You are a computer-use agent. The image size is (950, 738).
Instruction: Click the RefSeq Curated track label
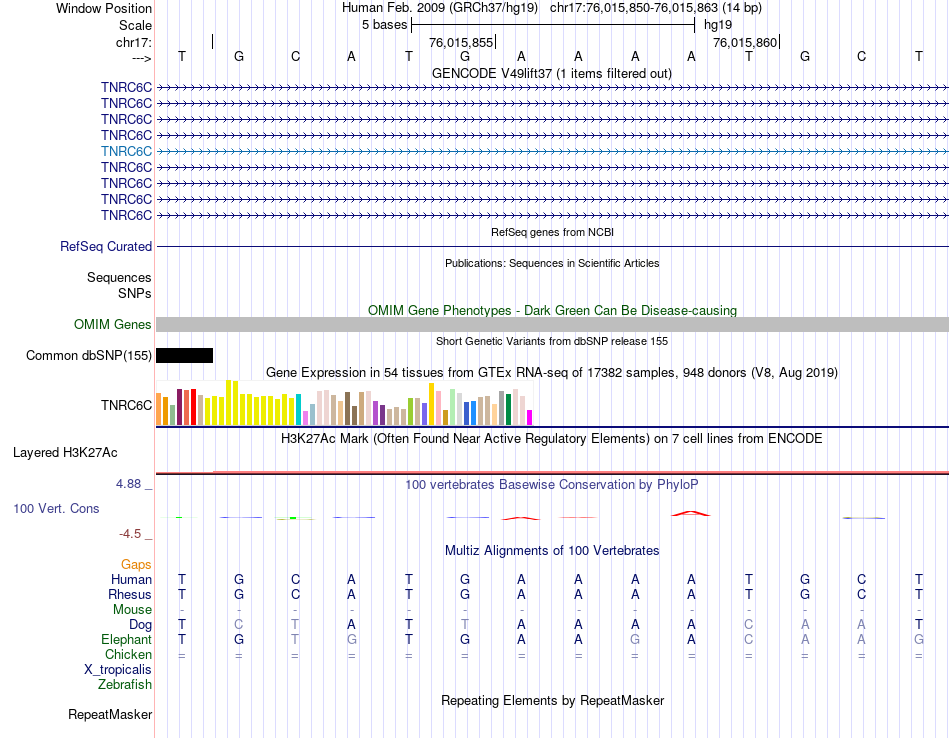pyautogui.click(x=105, y=247)
